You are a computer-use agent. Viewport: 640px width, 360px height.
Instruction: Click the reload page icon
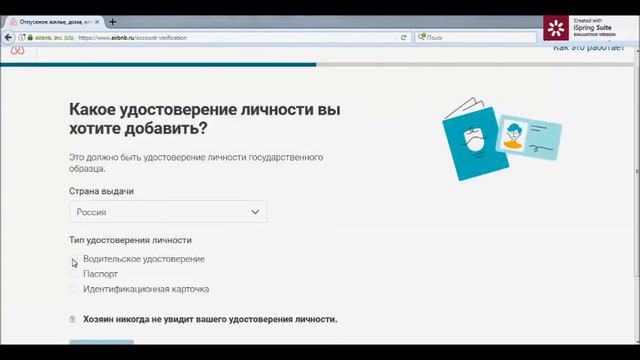[403, 38]
